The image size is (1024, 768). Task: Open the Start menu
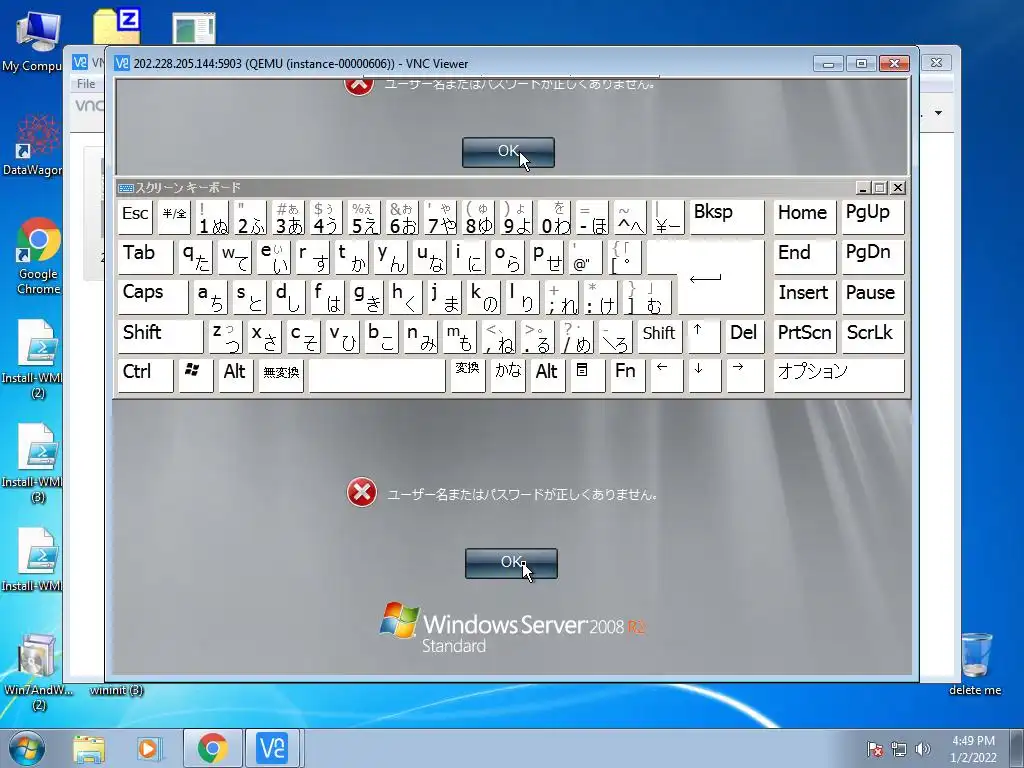pyautogui.click(x=27, y=748)
